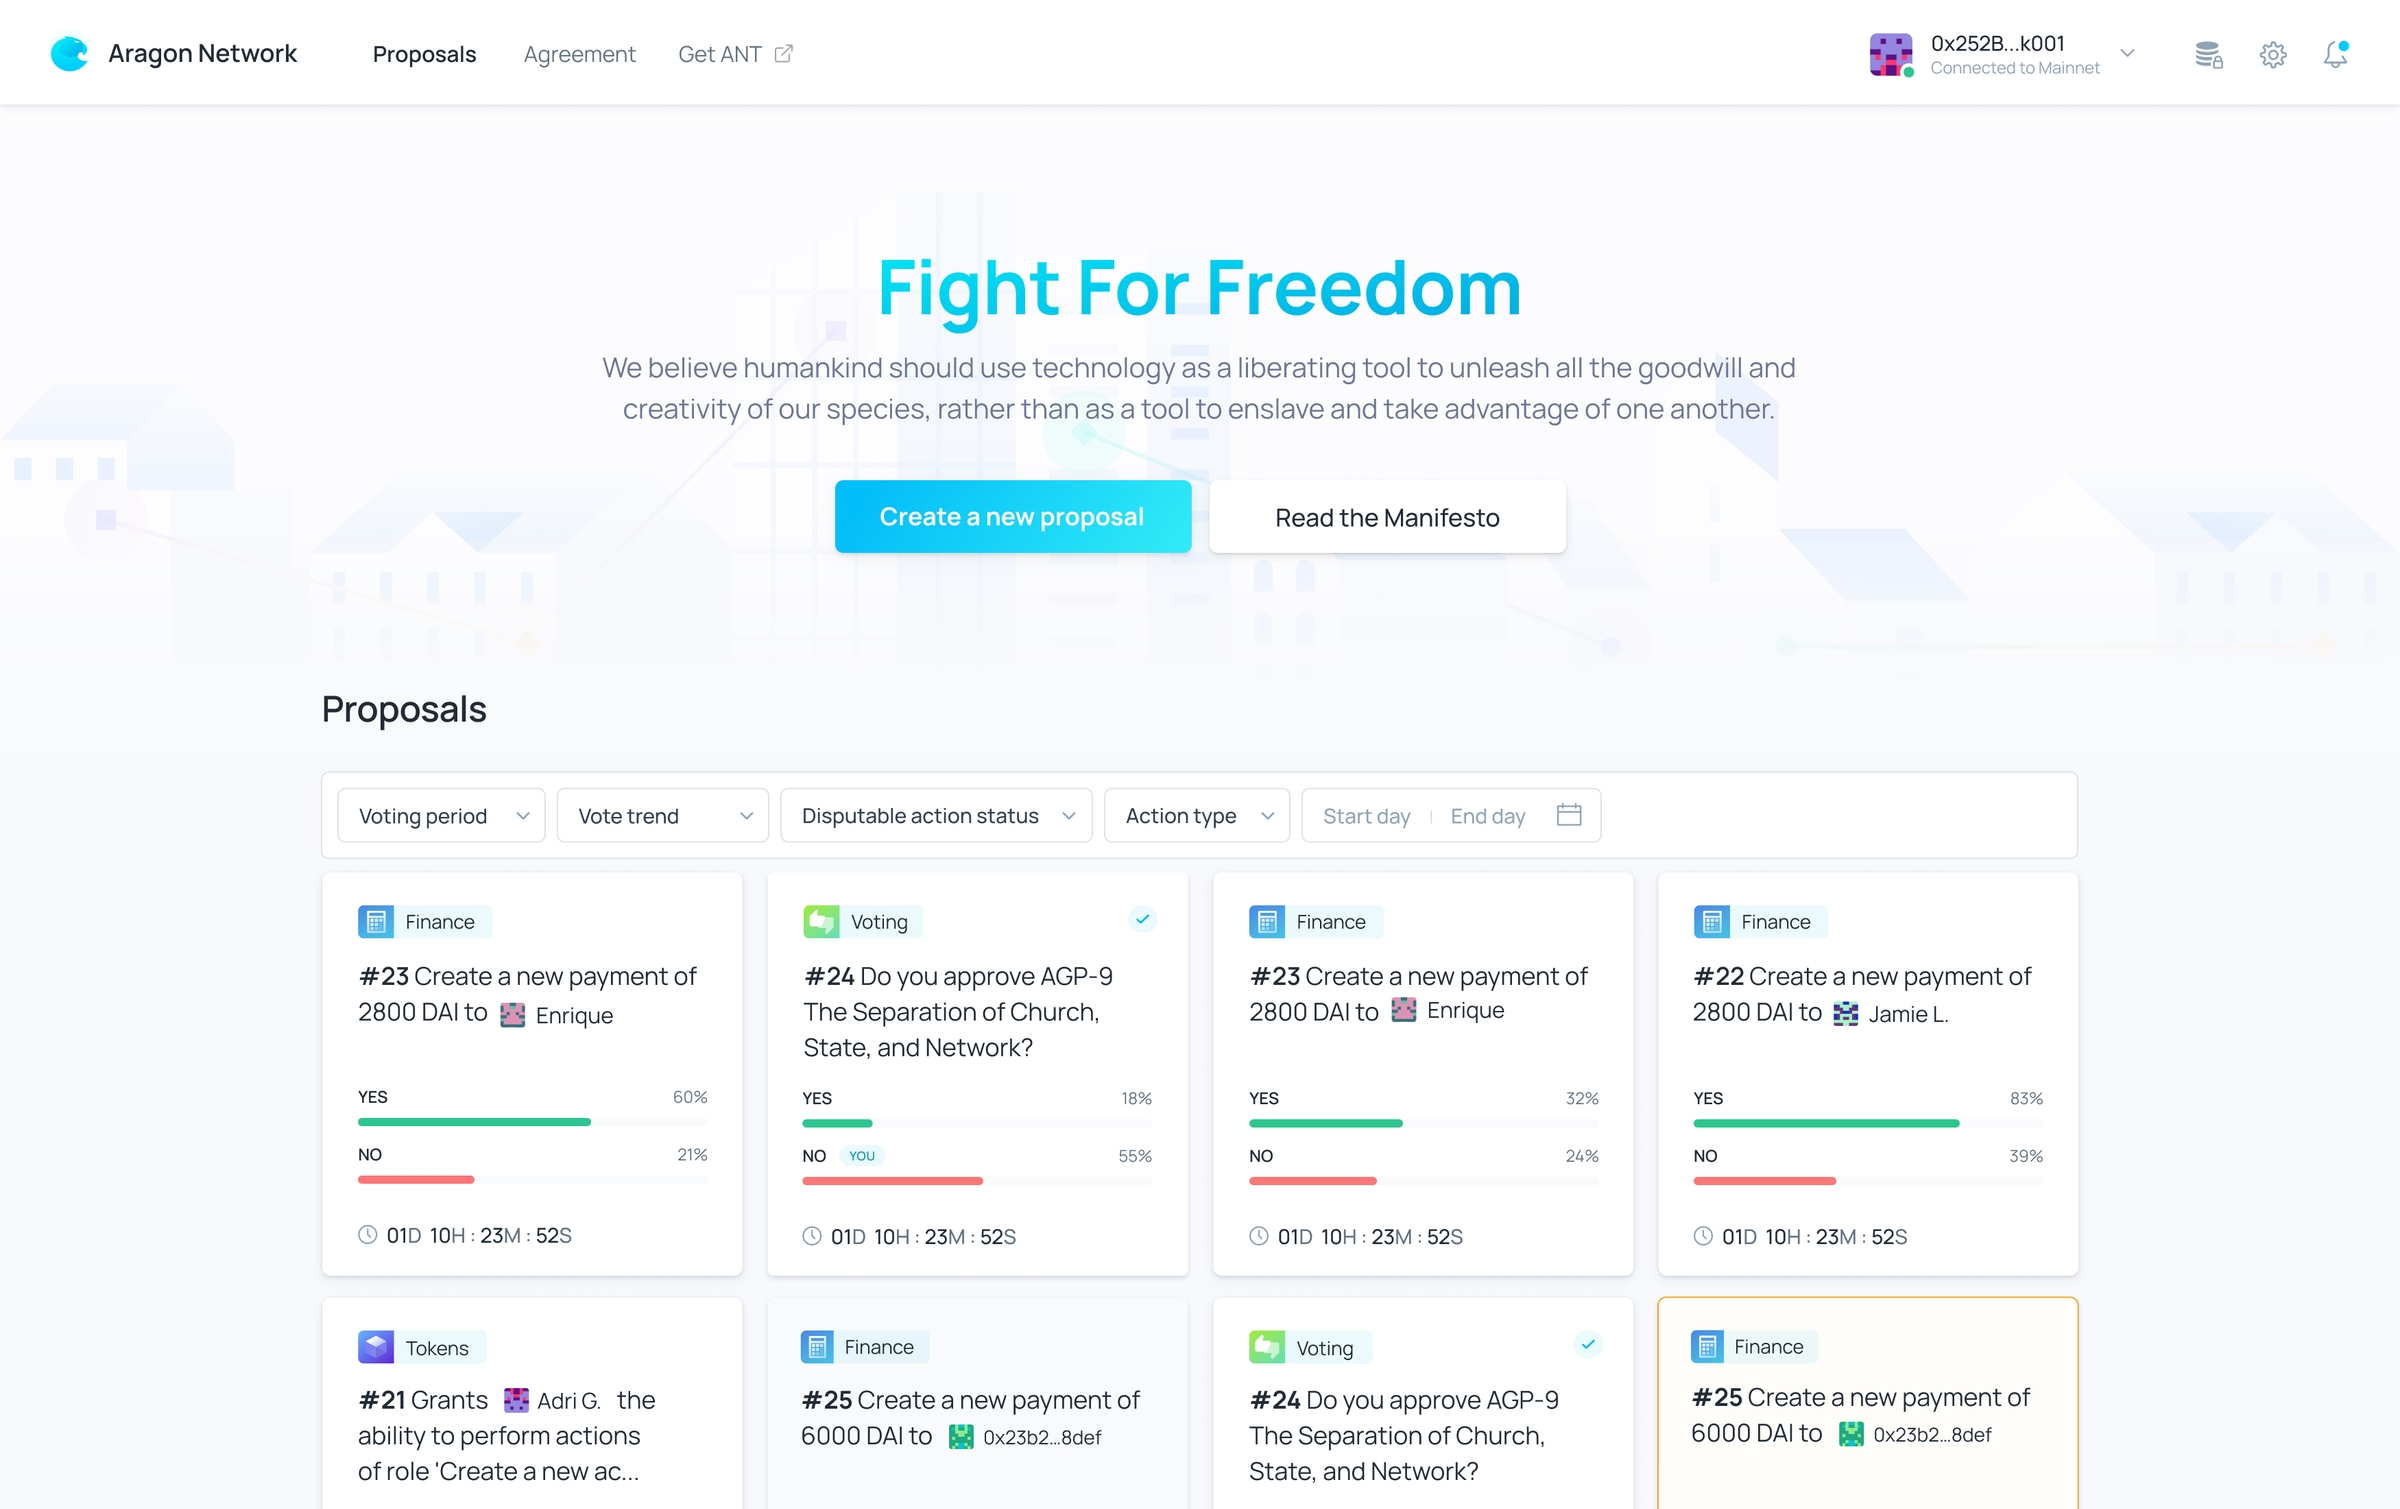Viewport: 2400px width, 1509px height.
Task: Click the Finance icon on proposal #22
Action: (1710, 921)
